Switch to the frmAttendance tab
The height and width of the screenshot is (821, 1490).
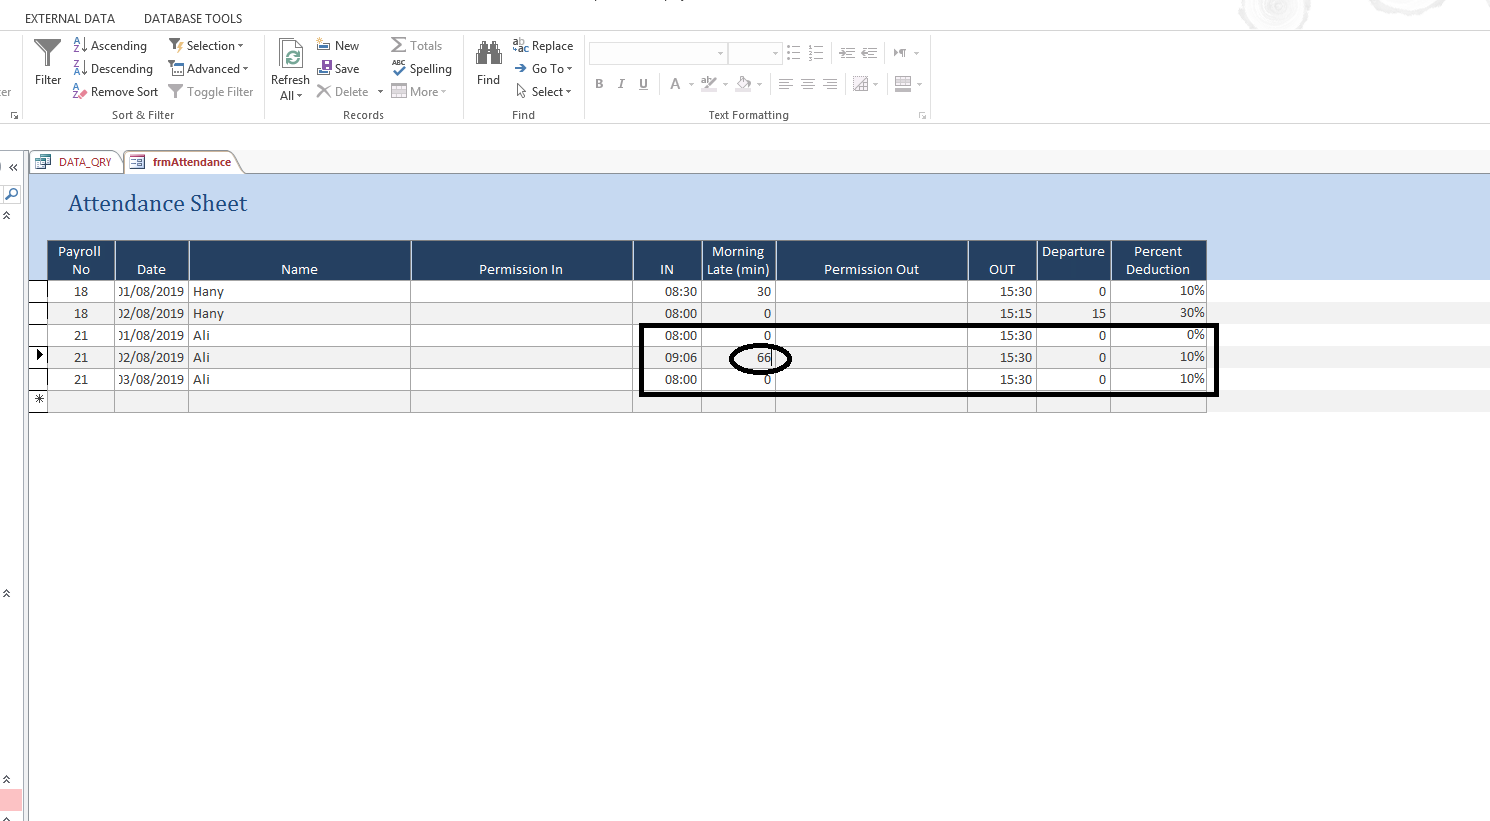181,162
